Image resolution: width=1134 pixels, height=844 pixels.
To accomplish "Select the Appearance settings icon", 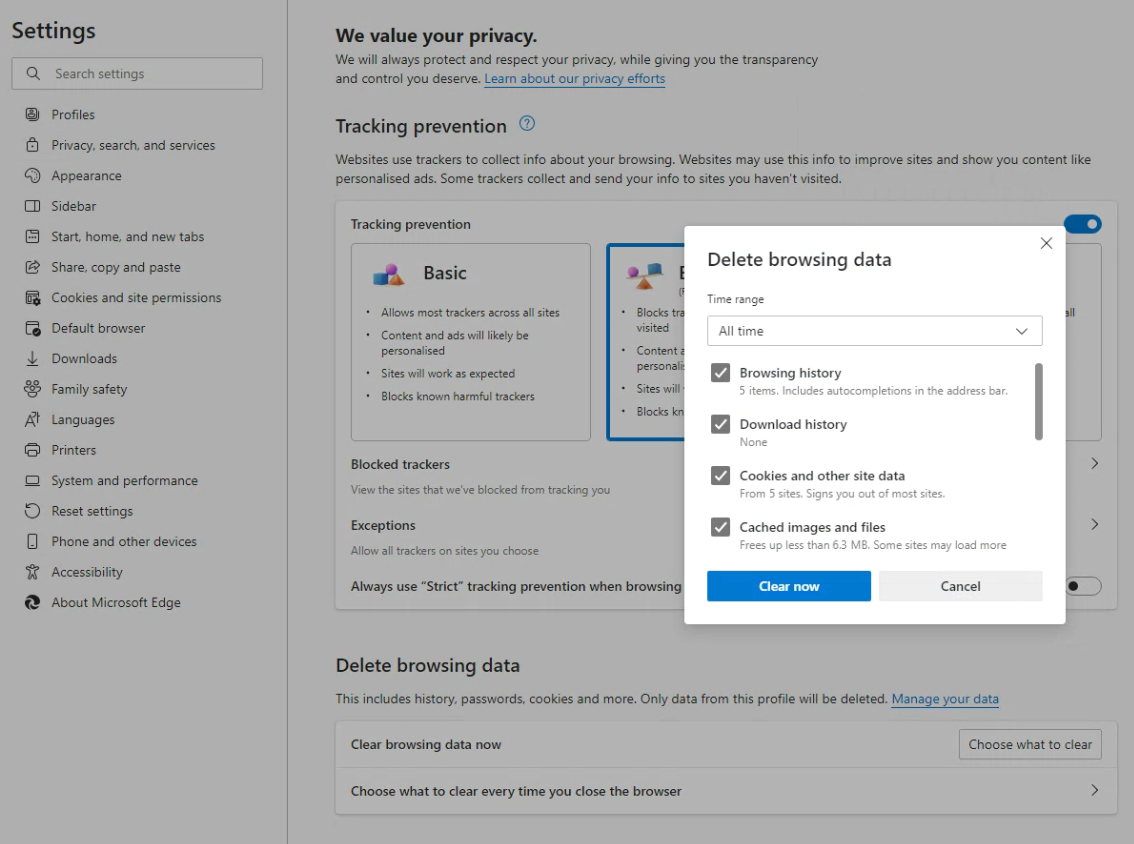I will [x=30, y=175].
